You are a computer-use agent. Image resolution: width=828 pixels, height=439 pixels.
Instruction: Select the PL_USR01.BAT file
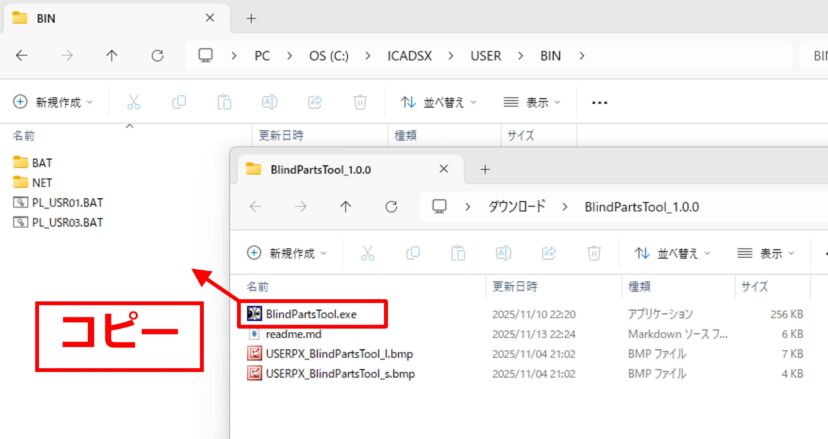pyautogui.click(x=67, y=202)
